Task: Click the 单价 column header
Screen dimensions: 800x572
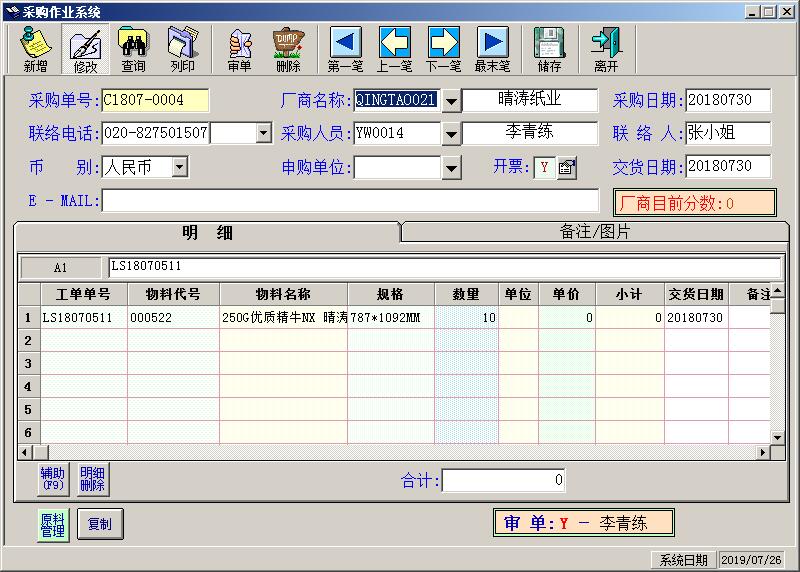Action: click(x=567, y=294)
